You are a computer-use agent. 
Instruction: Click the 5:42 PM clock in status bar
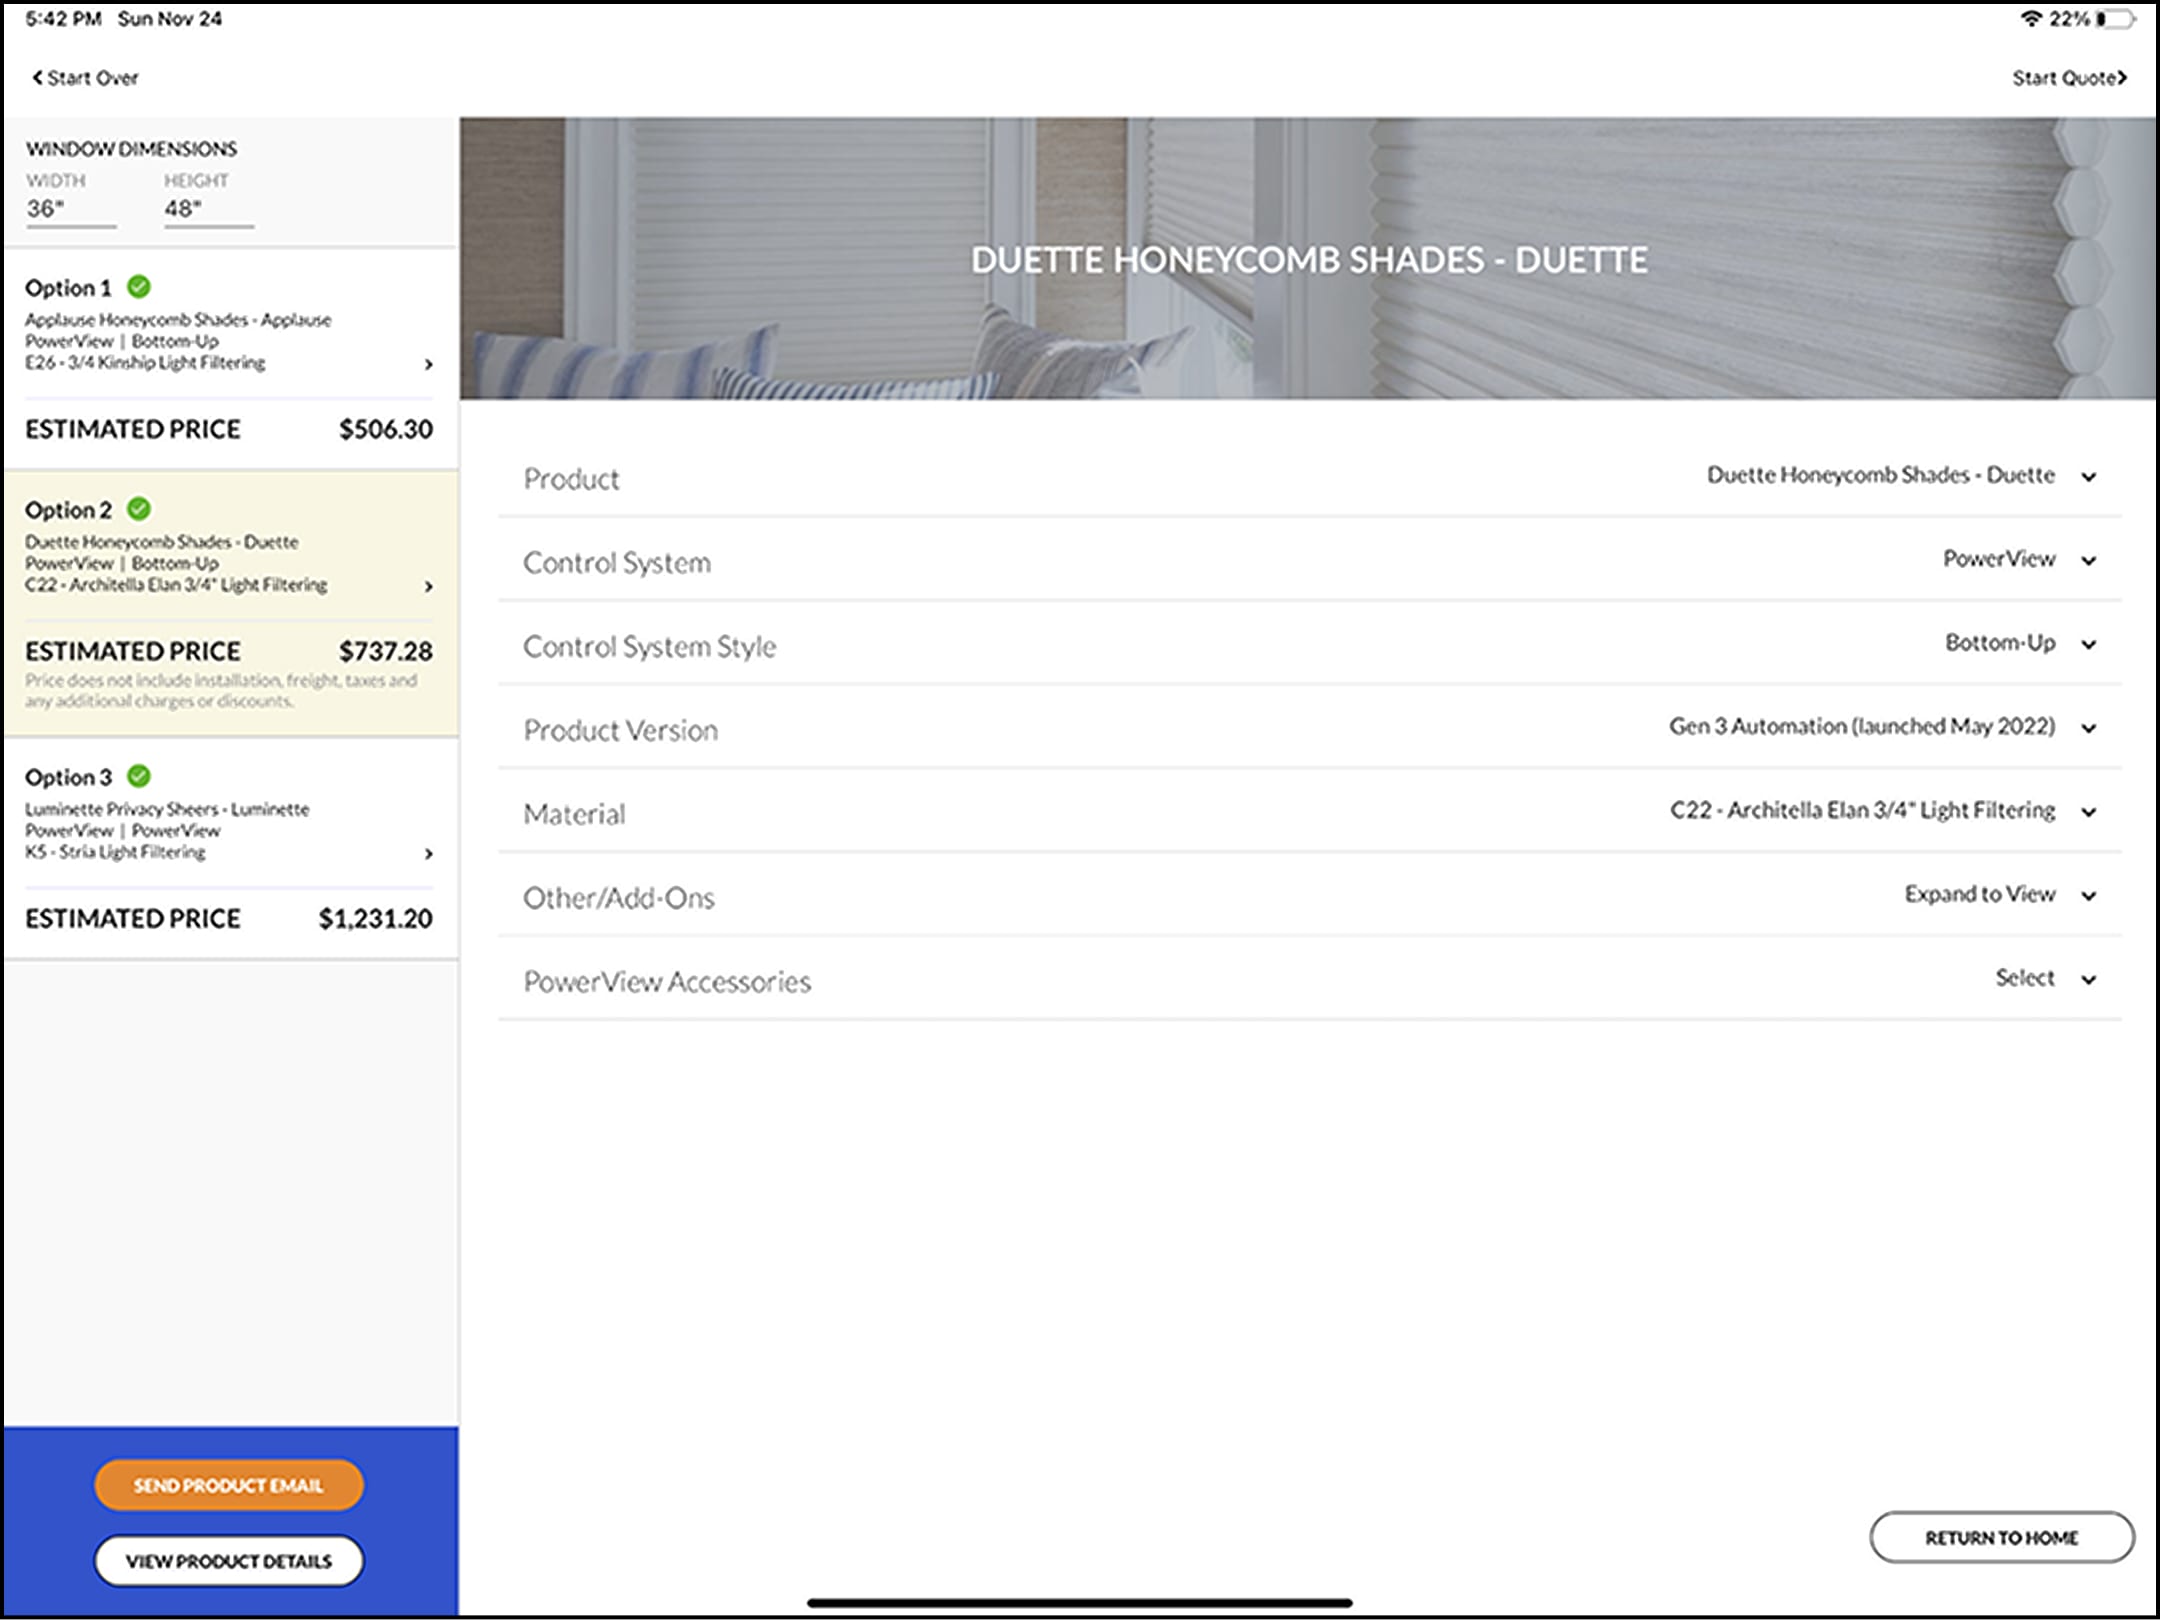pyautogui.click(x=63, y=19)
